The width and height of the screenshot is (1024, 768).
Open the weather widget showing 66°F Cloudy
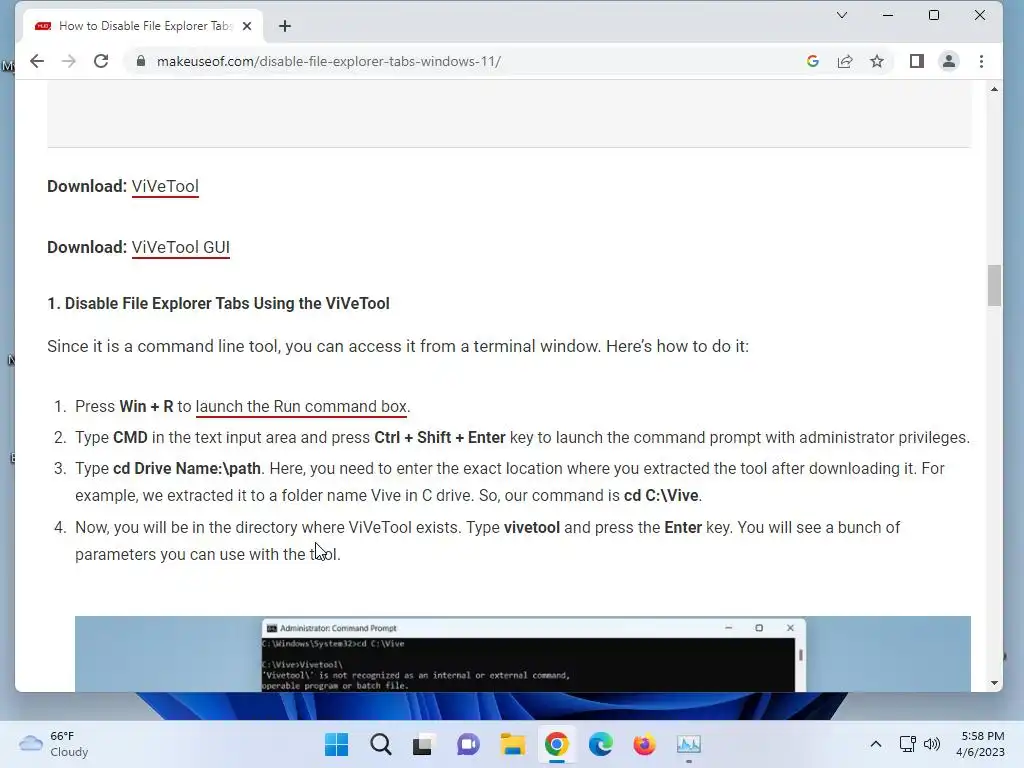[54, 744]
